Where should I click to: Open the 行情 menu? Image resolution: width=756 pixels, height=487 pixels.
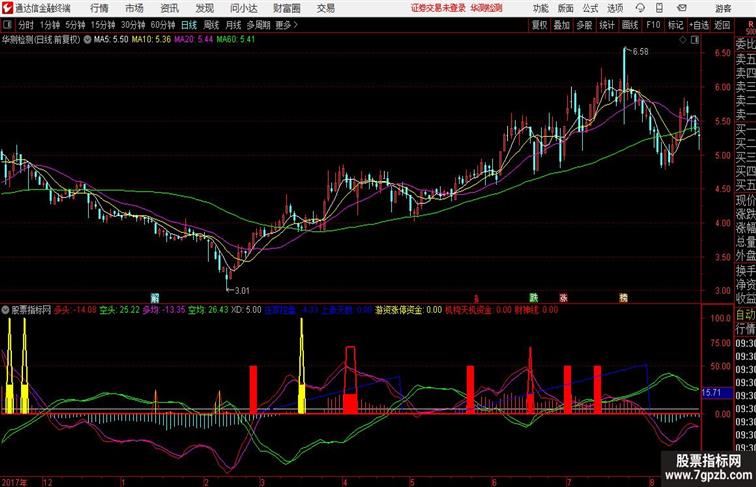pos(99,8)
